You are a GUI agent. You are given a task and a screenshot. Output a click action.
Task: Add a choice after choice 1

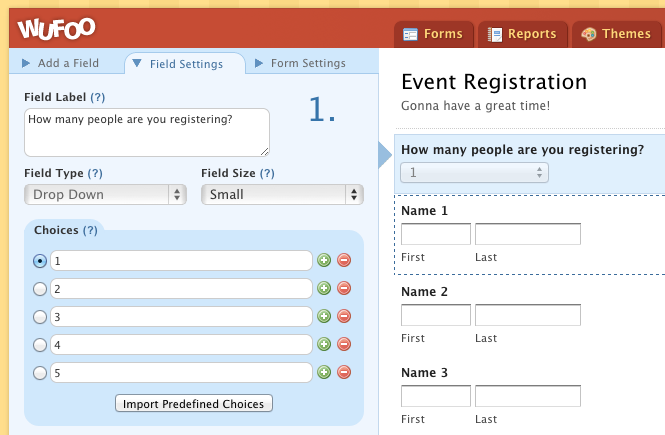pyautogui.click(x=324, y=260)
